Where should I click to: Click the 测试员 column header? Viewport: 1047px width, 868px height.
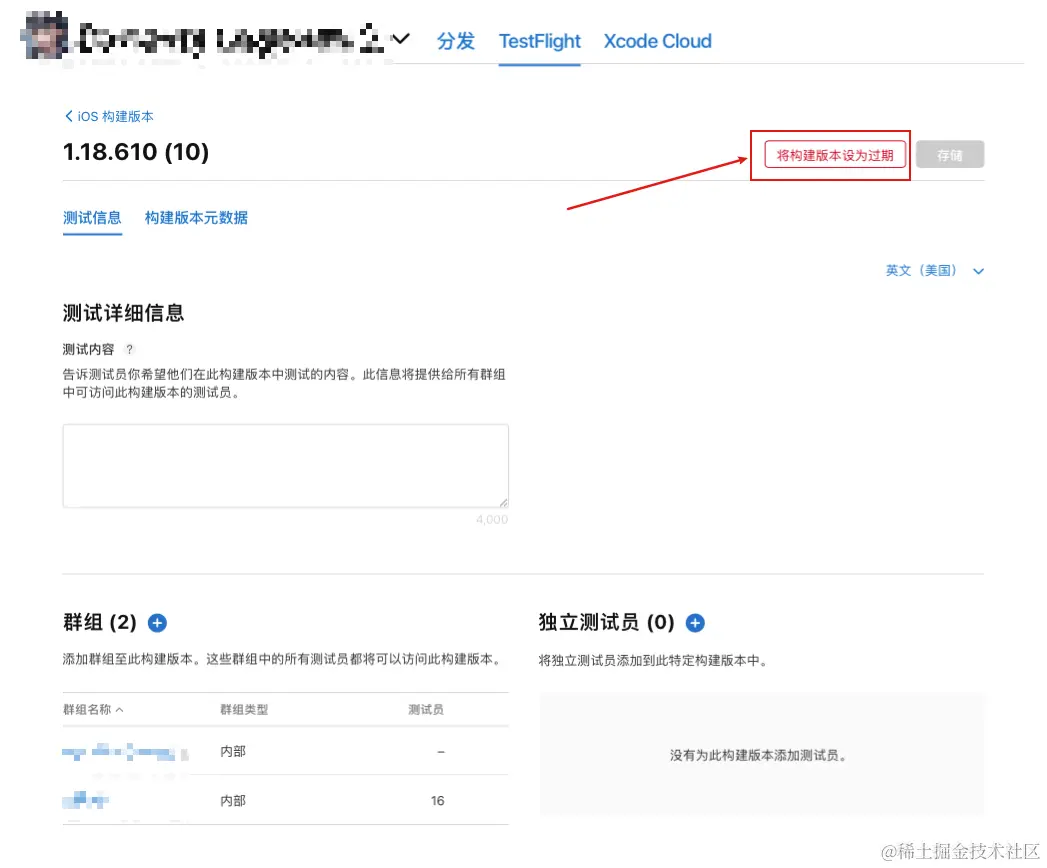coord(426,709)
